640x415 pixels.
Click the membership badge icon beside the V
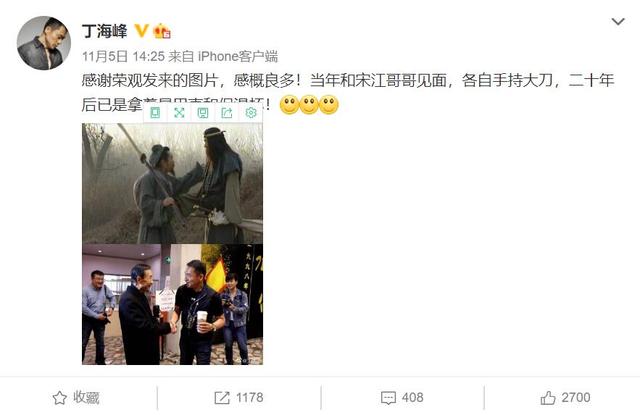pyautogui.click(x=162, y=31)
